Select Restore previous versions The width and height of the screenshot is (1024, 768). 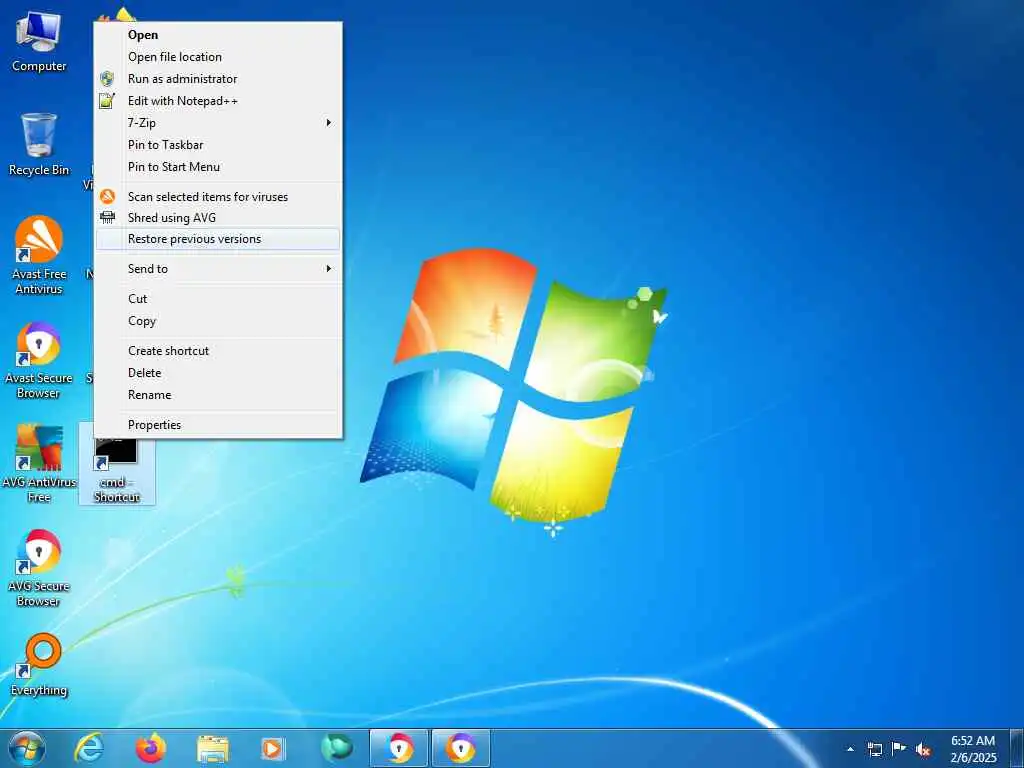click(218, 239)
